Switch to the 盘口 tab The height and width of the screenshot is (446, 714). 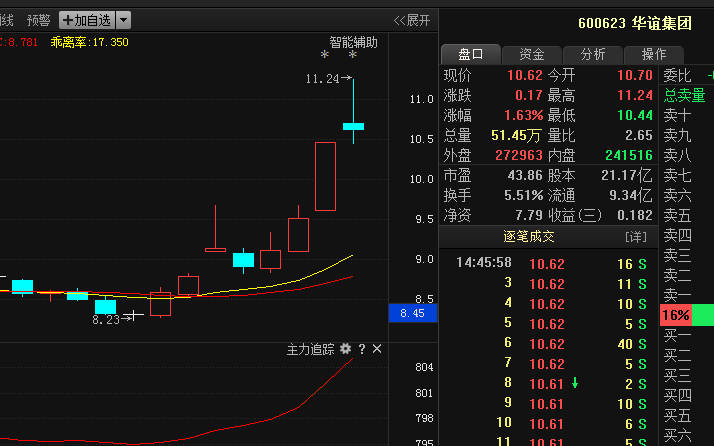[x=471, y=54]
